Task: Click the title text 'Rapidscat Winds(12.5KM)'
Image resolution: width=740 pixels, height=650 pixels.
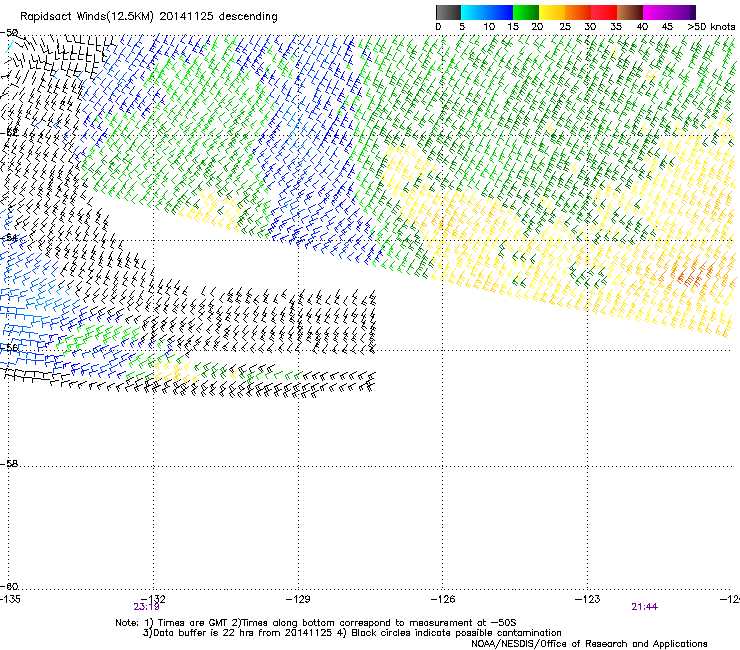Action: (87, 17)
